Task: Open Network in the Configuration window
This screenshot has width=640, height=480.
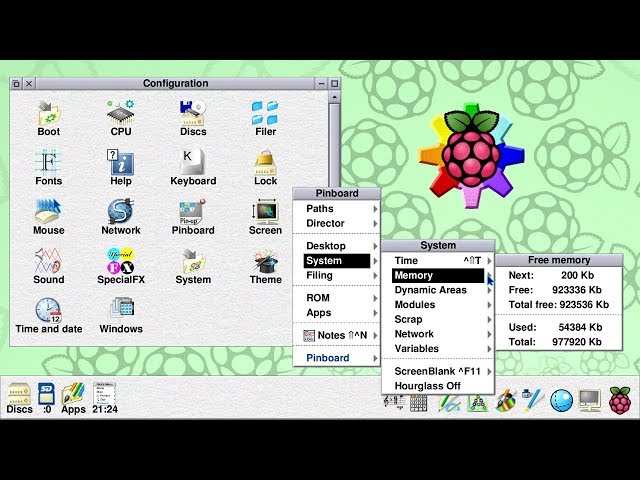Action: (121, 217)
